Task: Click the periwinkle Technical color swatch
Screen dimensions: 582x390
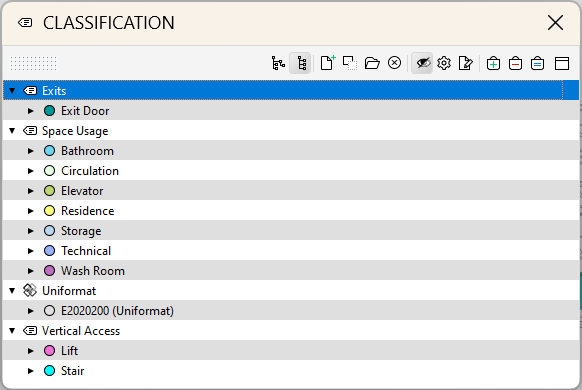Action: pos(49,251)
